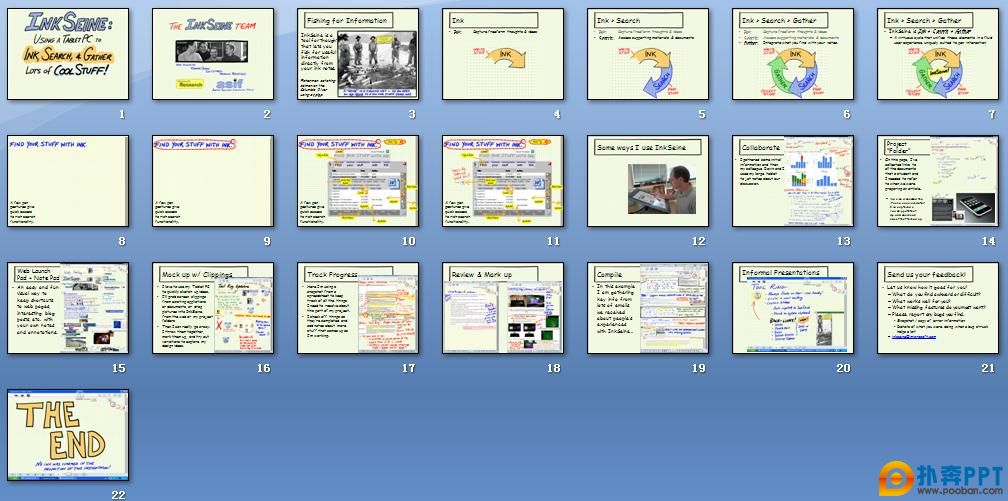Open slide 3 Fishing for Information
This screenshot has height=501, width=1008.
coord(358,54)
